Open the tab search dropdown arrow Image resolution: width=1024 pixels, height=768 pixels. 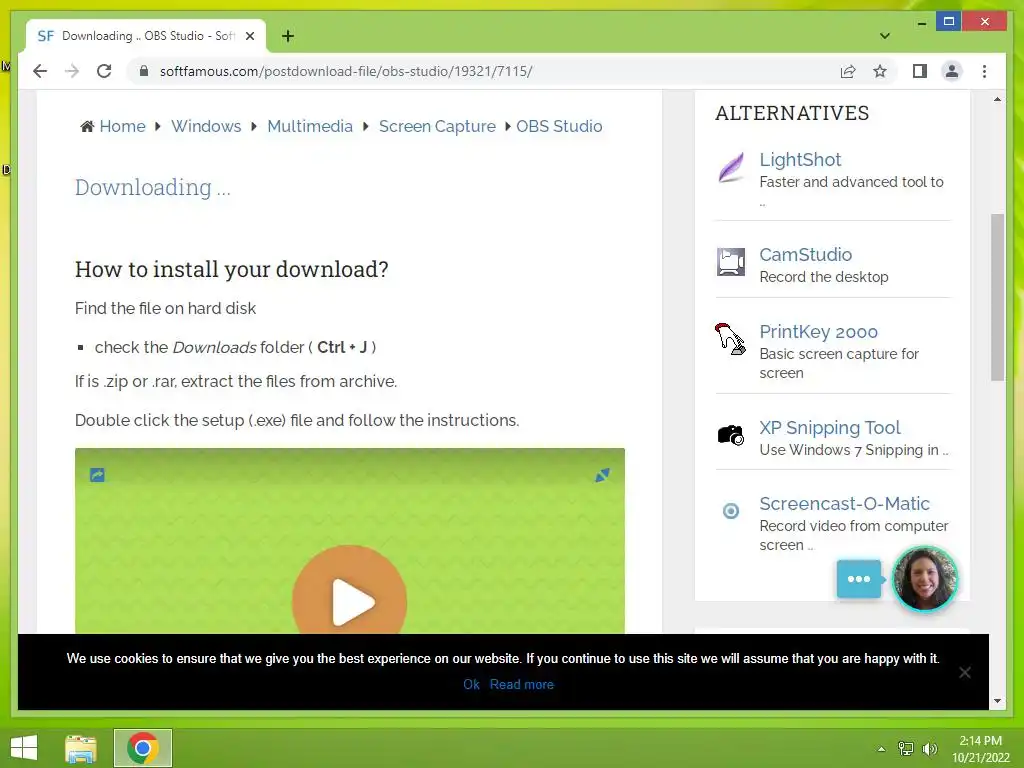884,36
